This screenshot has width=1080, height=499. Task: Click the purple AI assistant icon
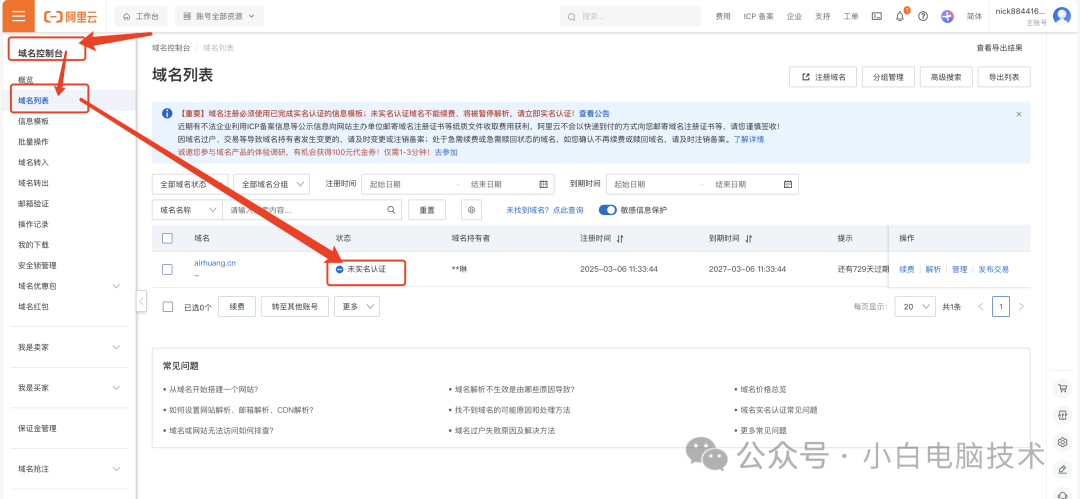(947, 16)
